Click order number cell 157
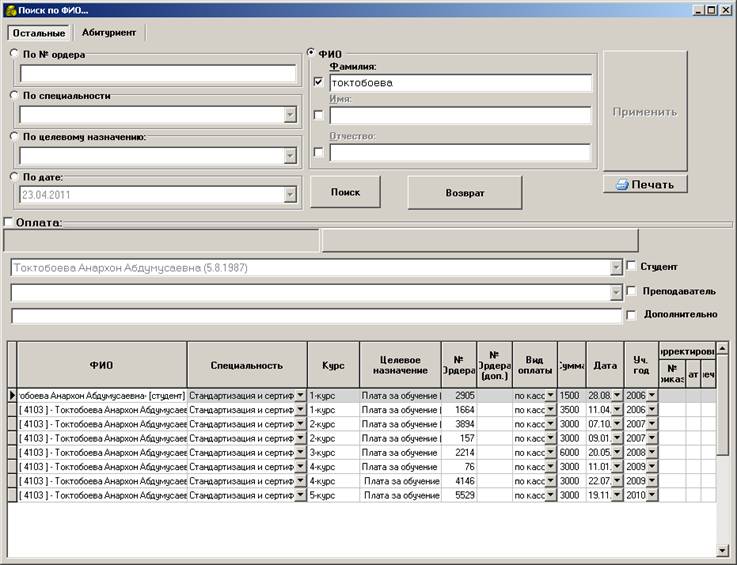Image resolution: width=737 pixels, height=565 pixels. click(459, 438)
